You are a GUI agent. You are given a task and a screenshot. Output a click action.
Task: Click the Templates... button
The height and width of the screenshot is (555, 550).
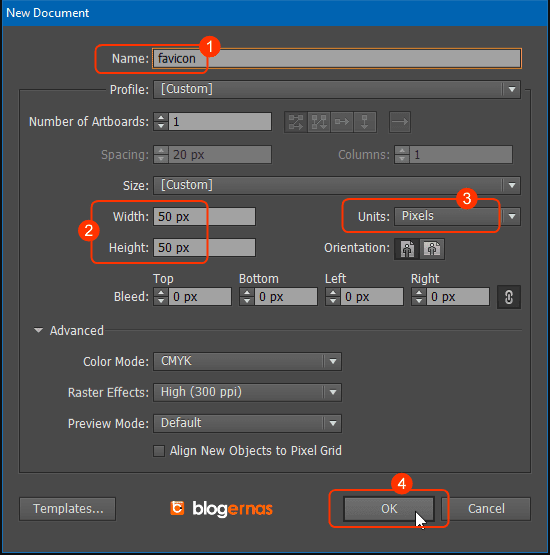[x=68, y=509]
